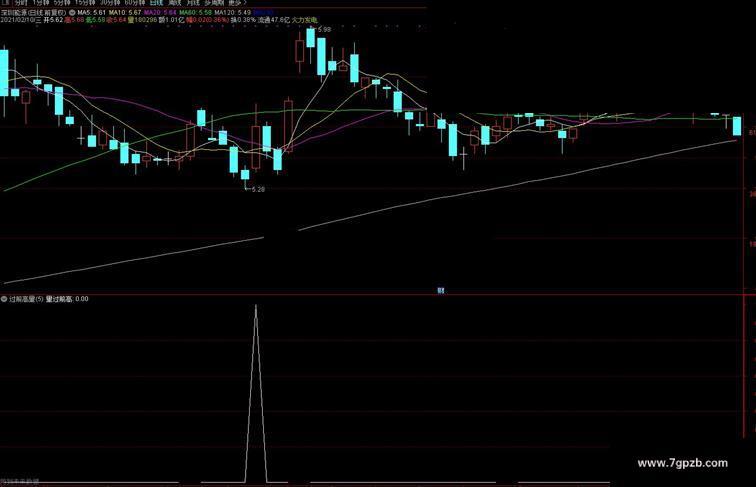Open the main chart indicator dropdown circle icon
756x487 pixels.
point(72,12)
